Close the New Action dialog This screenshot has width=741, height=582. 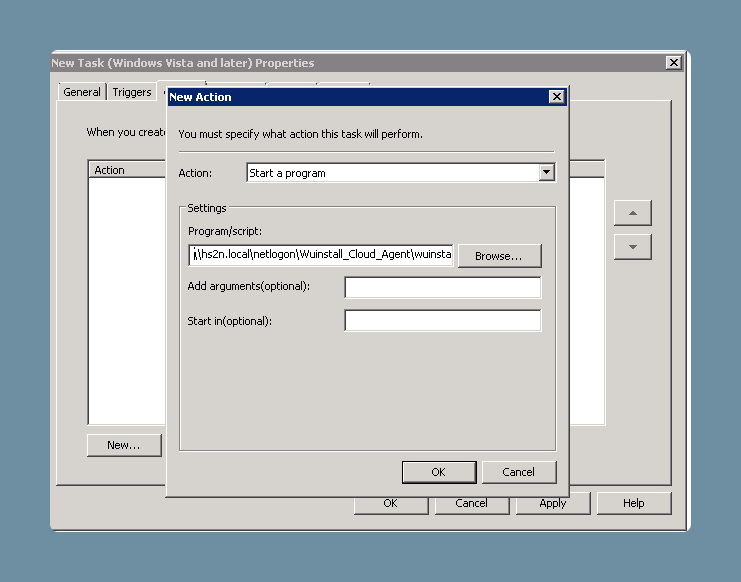pos(557,97)
